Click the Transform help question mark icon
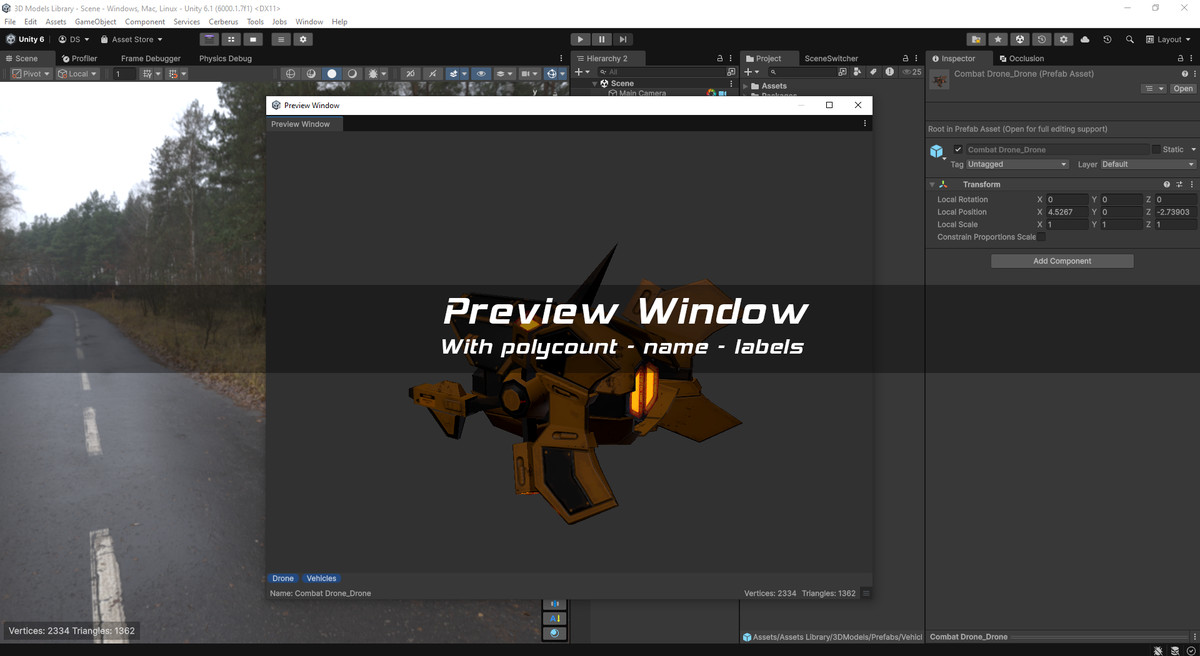The height and width of the screenshot is (656, 1200). point(1167,185)
